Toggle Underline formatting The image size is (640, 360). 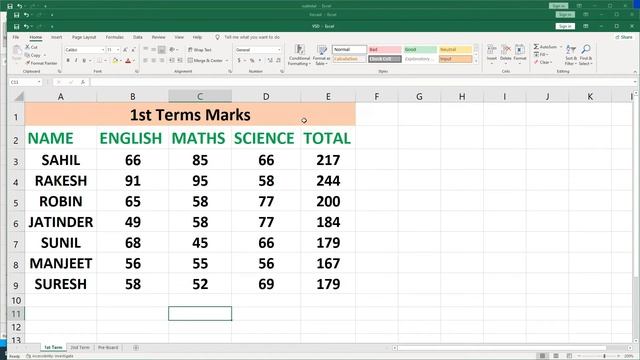[84, 60]
